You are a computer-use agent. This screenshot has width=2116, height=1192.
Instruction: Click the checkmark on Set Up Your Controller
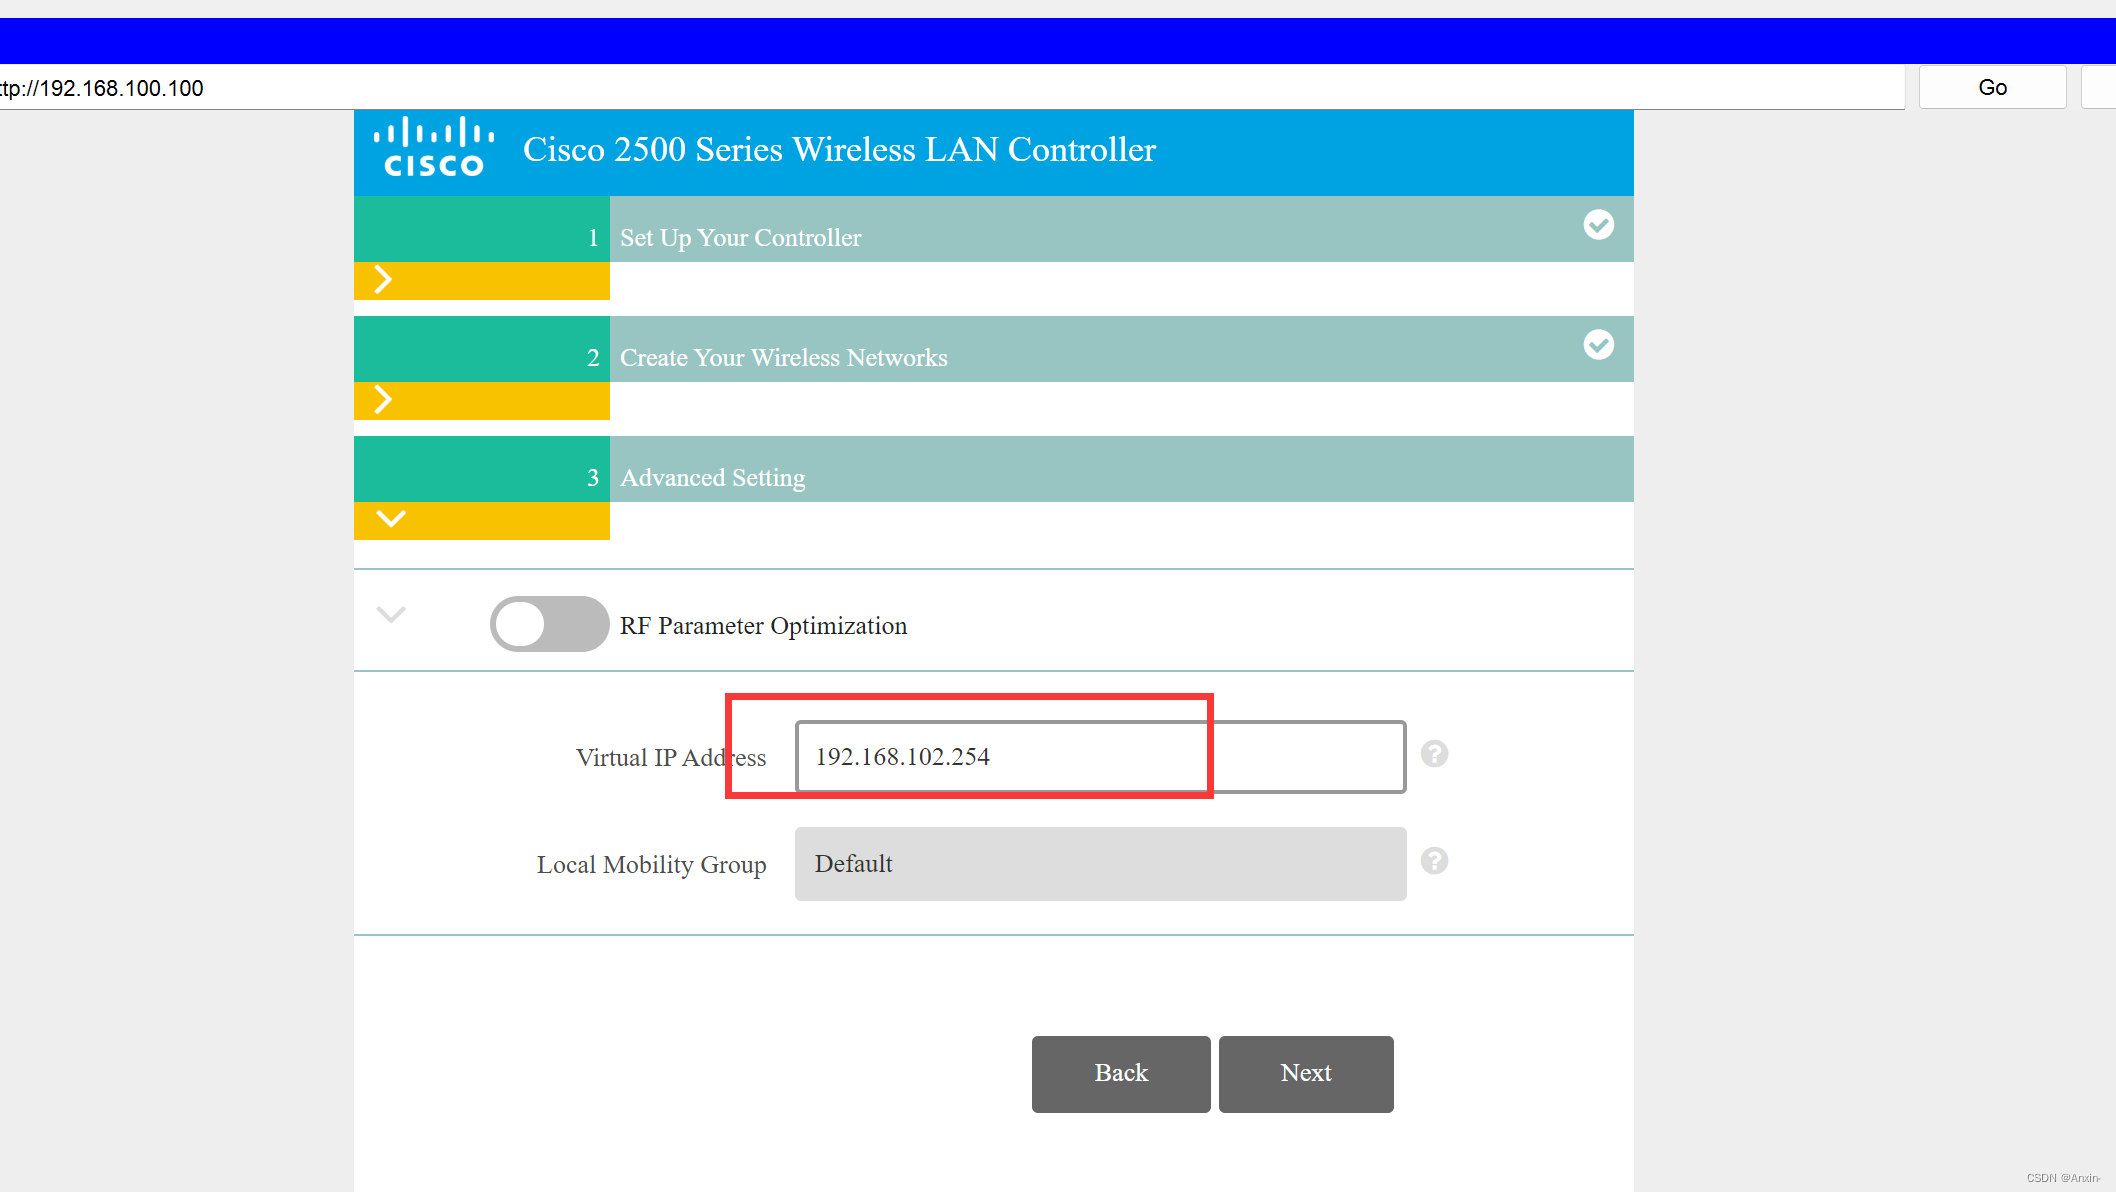[1598, 225]
